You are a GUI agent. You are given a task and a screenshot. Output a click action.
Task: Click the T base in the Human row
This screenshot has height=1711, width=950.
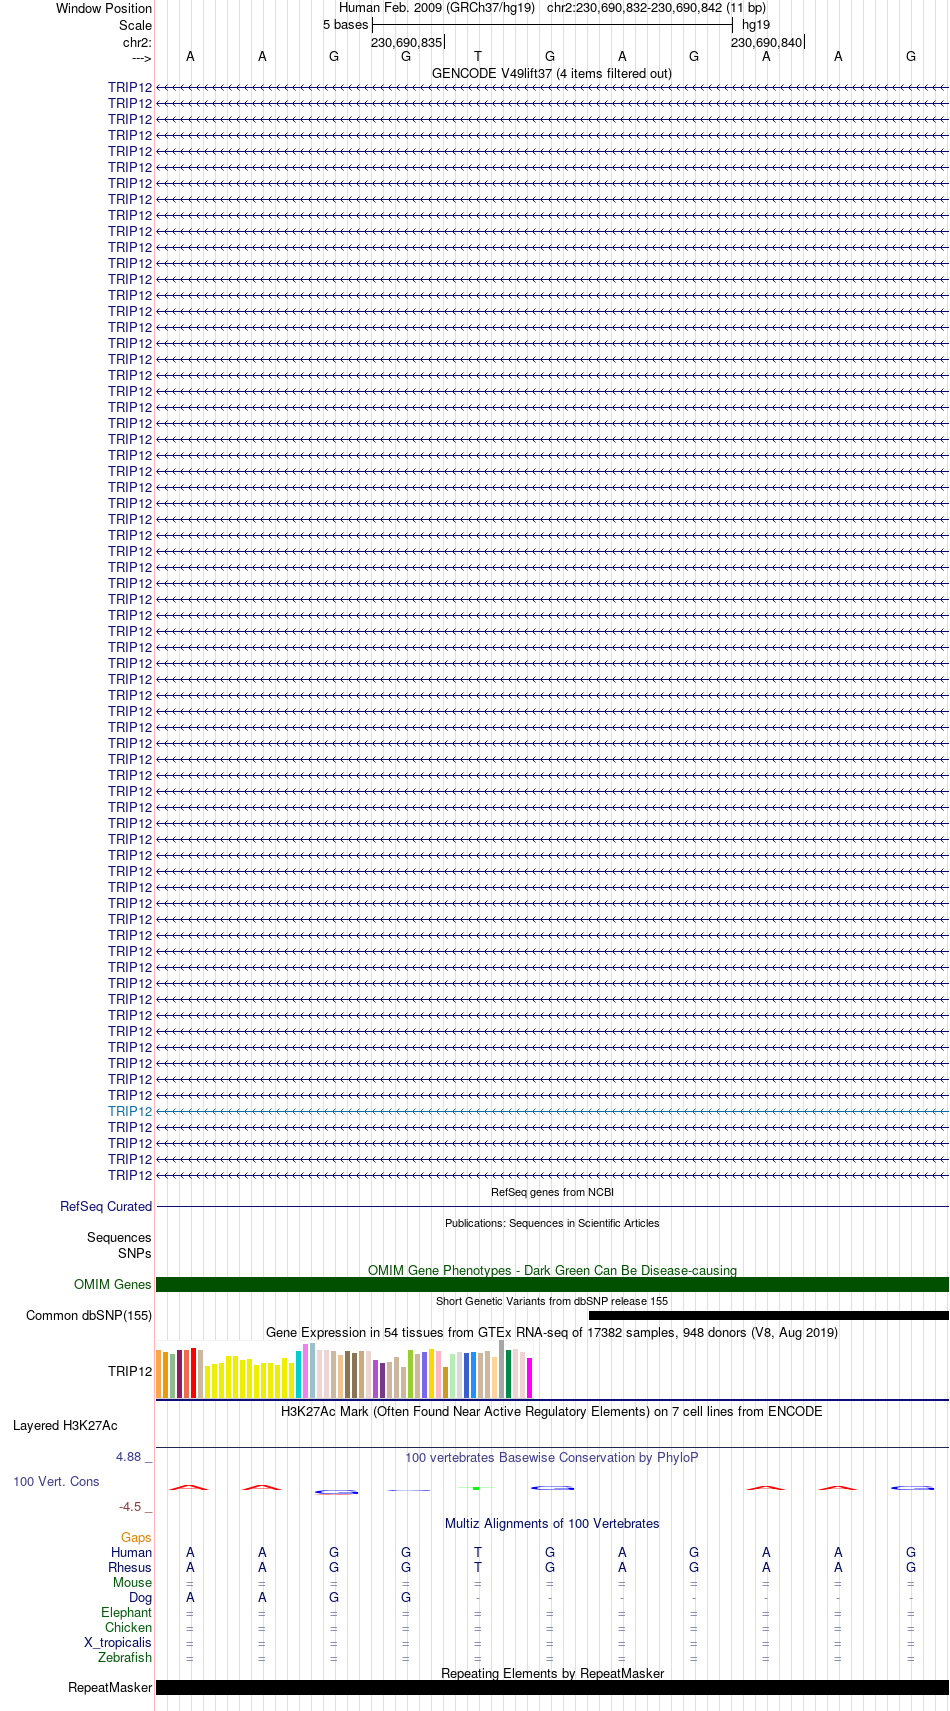[478, 1553]
